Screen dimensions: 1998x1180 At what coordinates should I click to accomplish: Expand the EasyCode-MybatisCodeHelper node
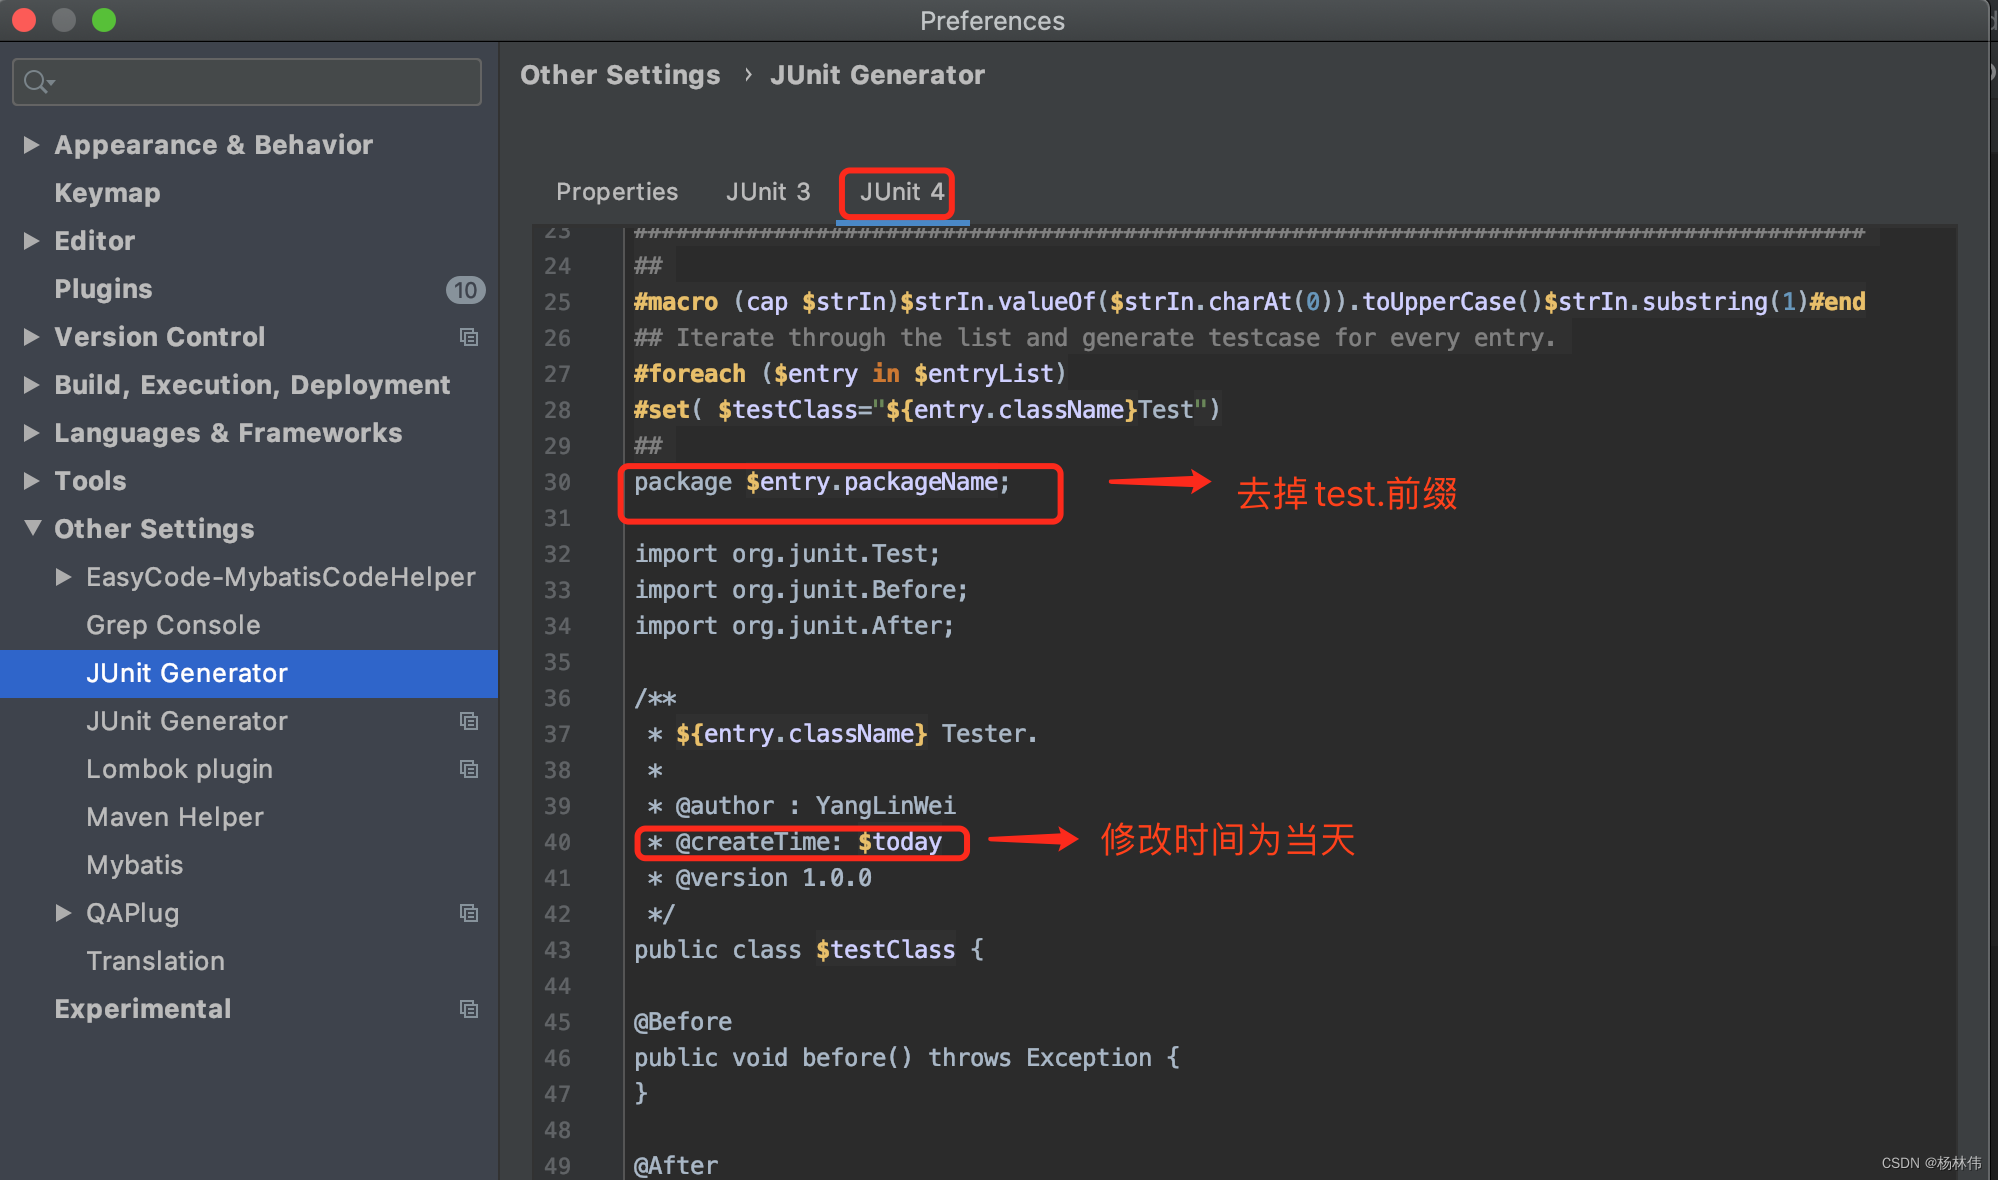pyautogui.click(x=63, y=577)
